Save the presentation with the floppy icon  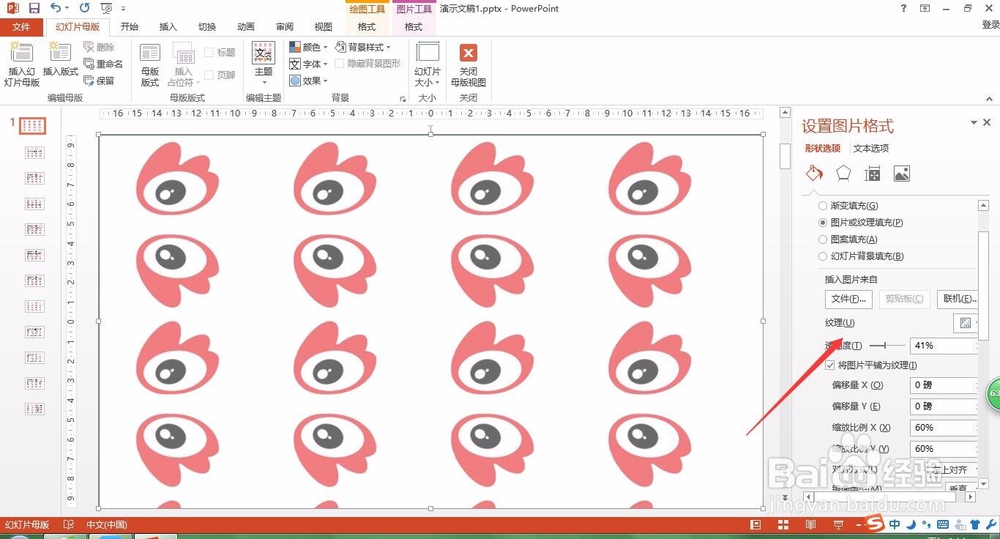(x=34, y=8)
